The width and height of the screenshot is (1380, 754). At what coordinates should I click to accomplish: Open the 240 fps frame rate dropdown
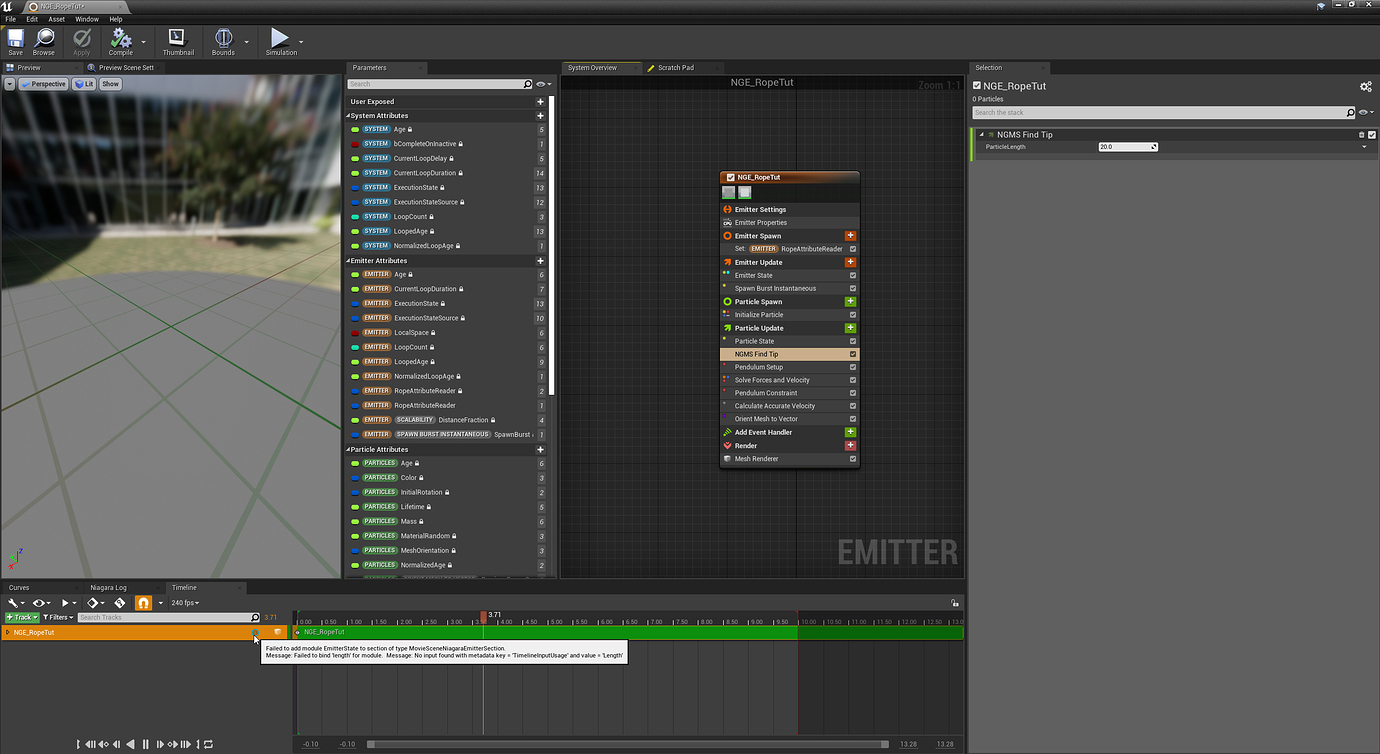185,603
